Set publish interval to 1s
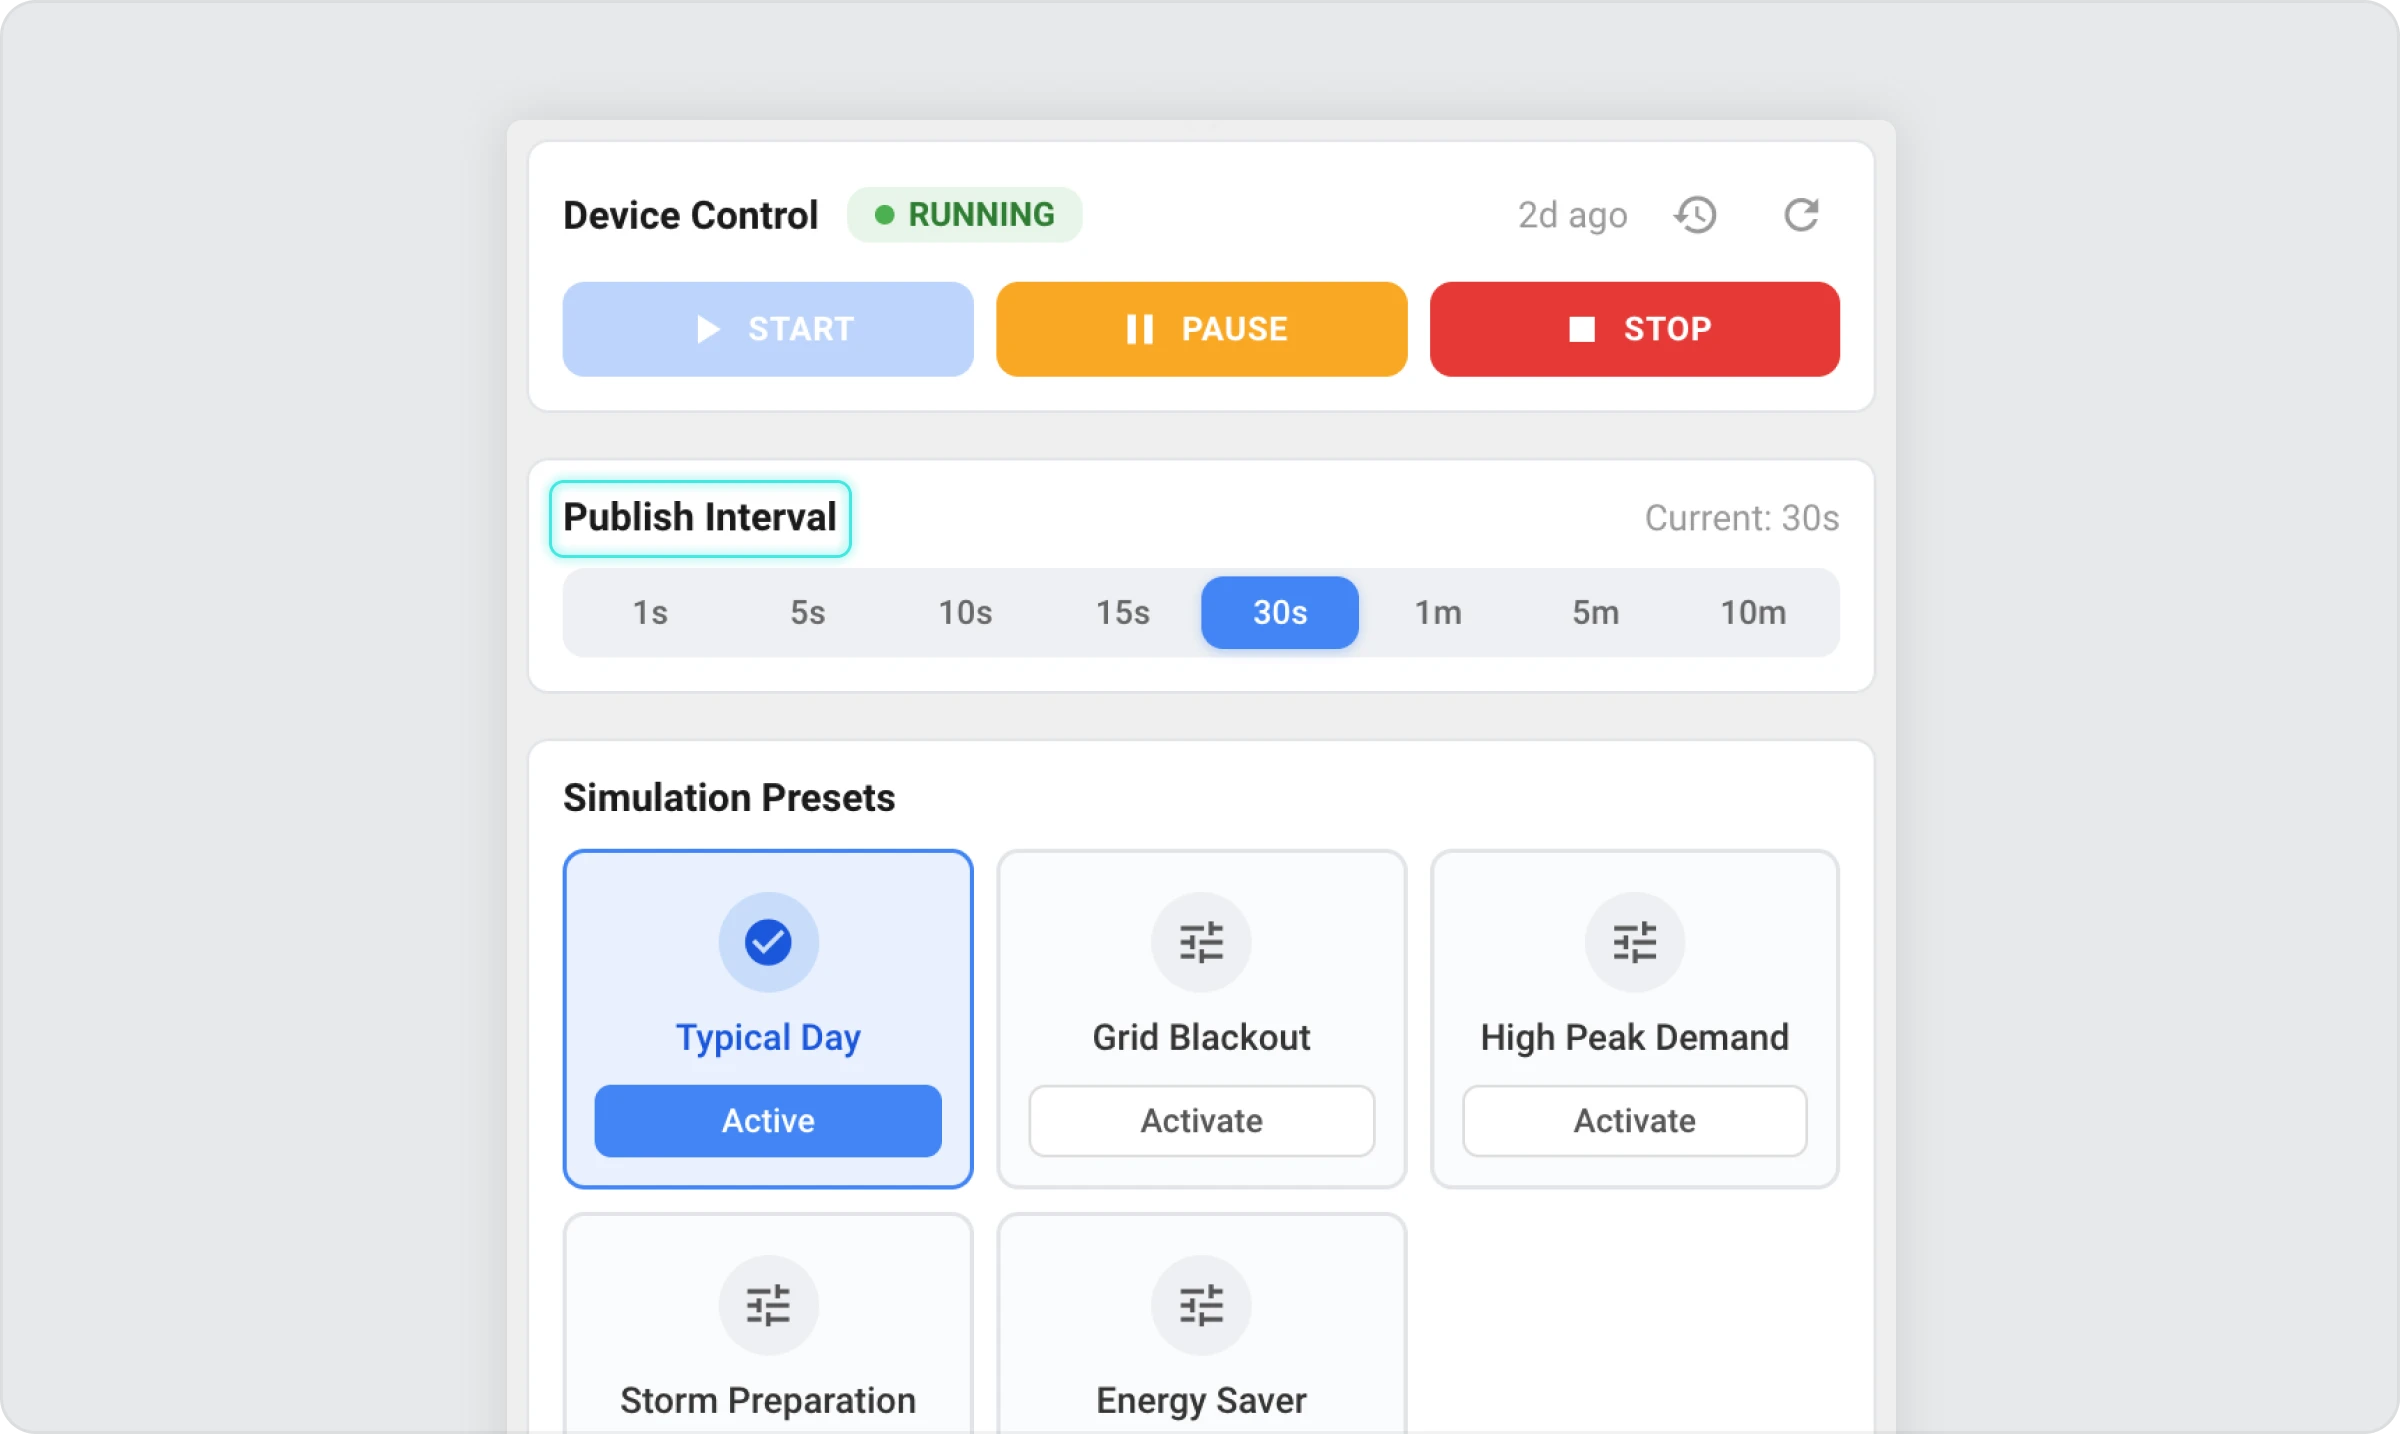 pos(650,613)
